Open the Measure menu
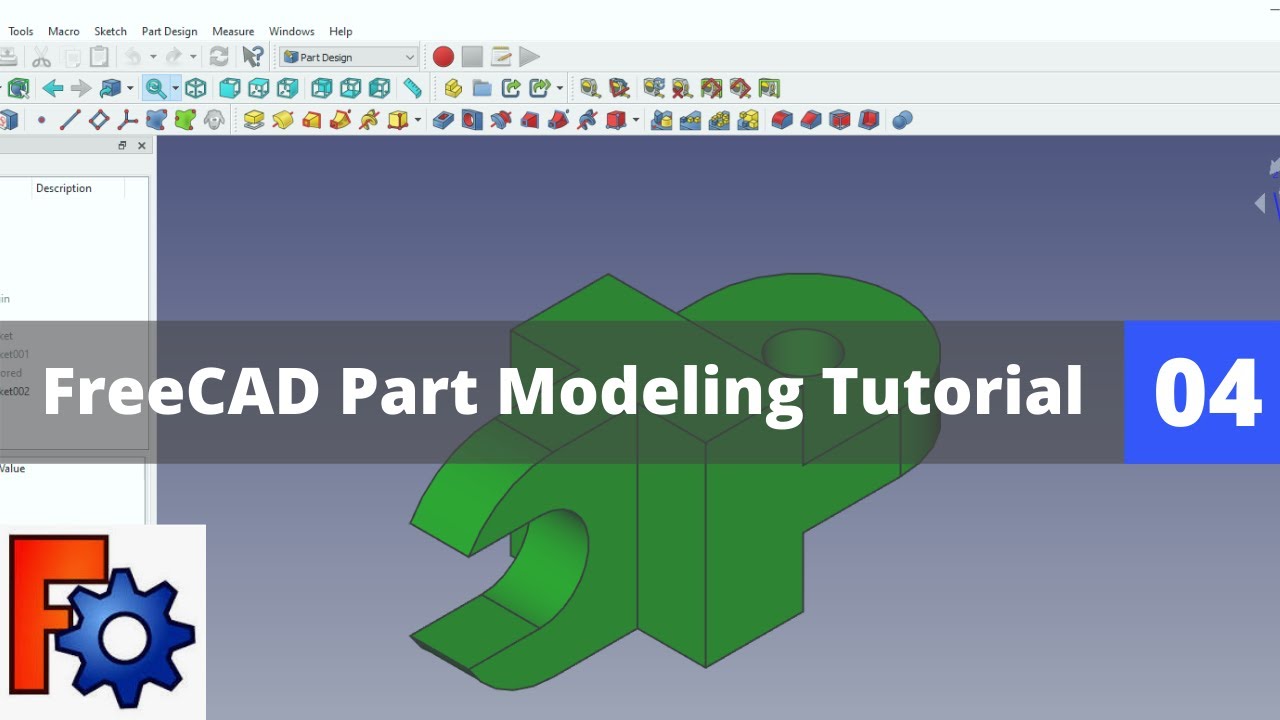Viewport: 1280px width, 720px height. coord(233,31)
